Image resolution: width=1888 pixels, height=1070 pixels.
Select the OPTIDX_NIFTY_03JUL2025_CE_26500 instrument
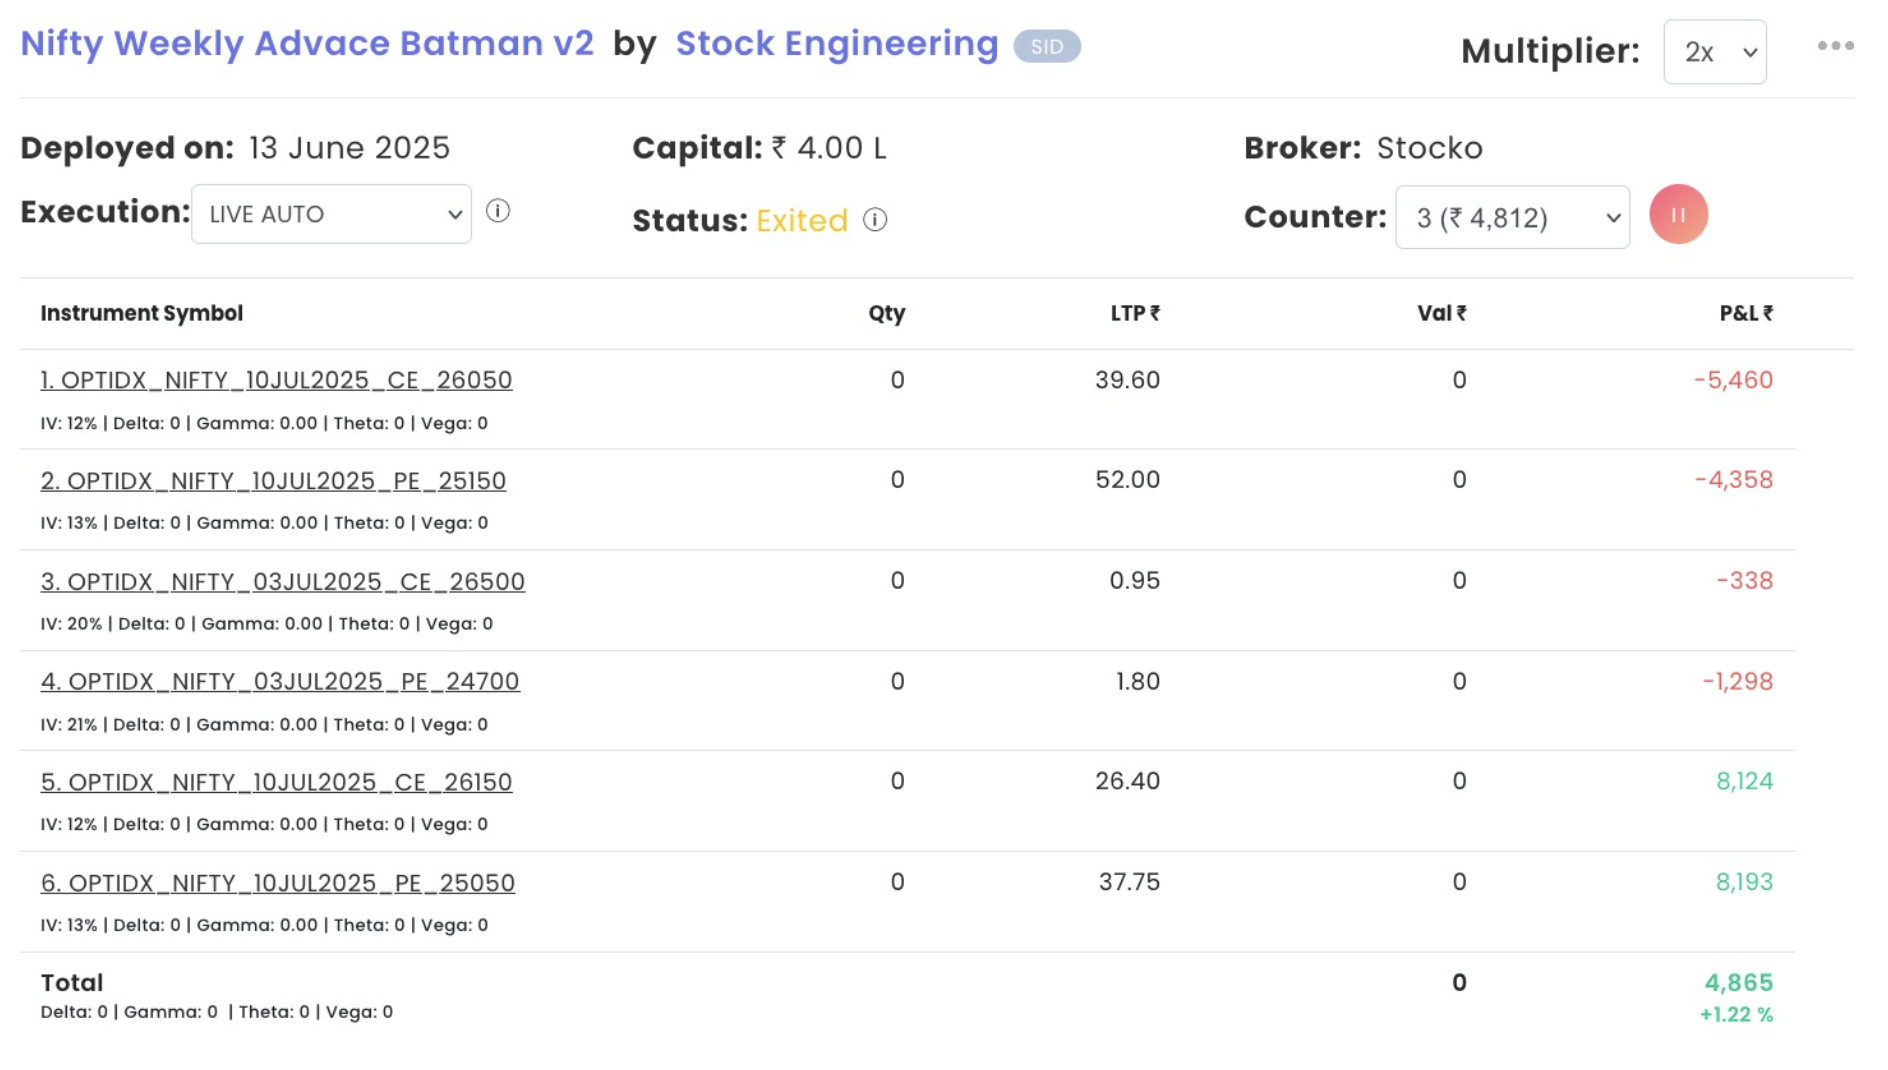[282, 582]
